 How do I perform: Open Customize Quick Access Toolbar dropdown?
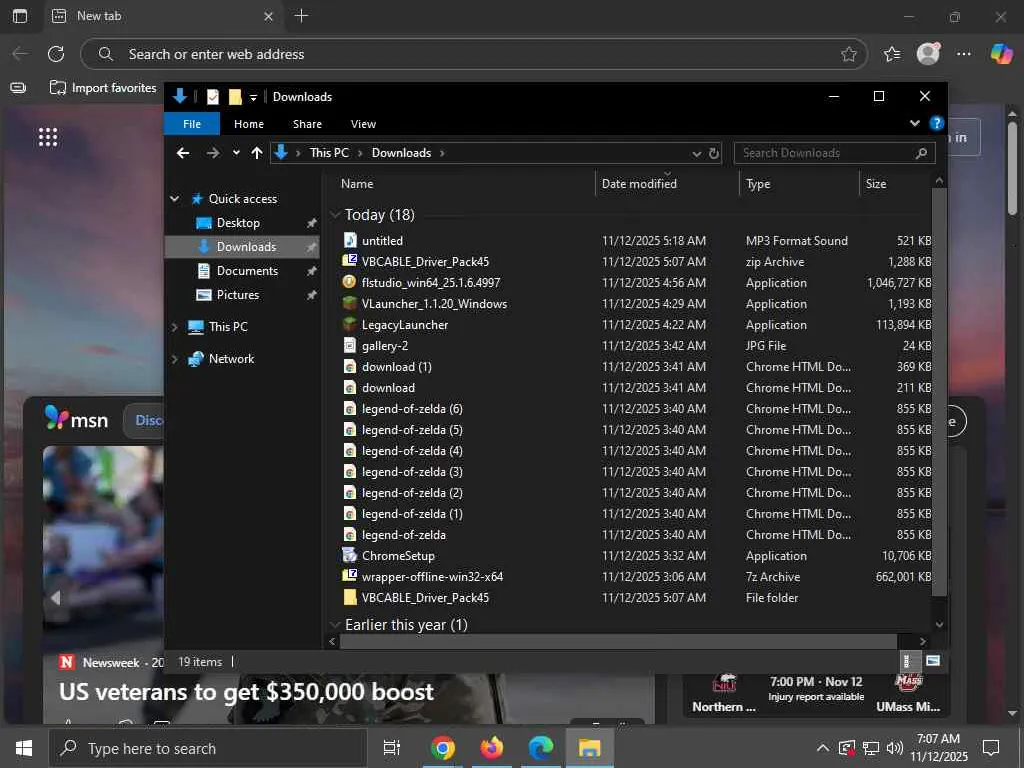253,97
